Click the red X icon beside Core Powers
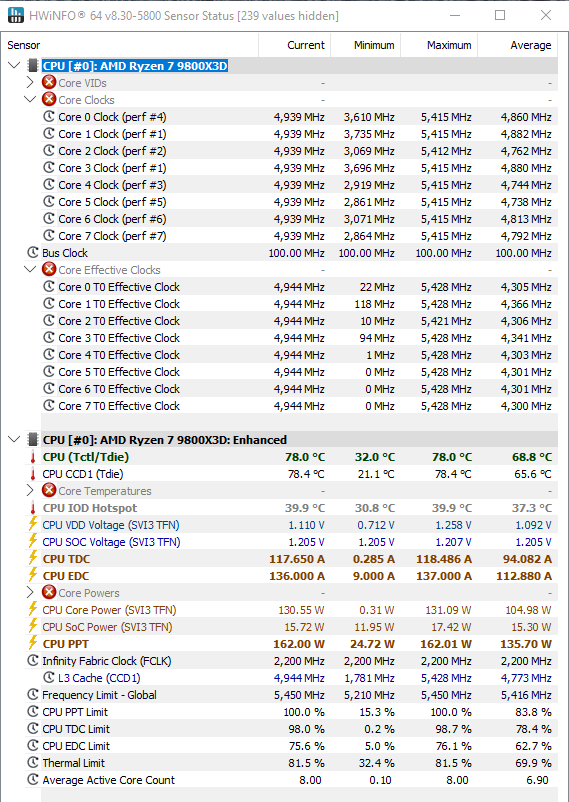569x802 pixels. pos(49,592)
